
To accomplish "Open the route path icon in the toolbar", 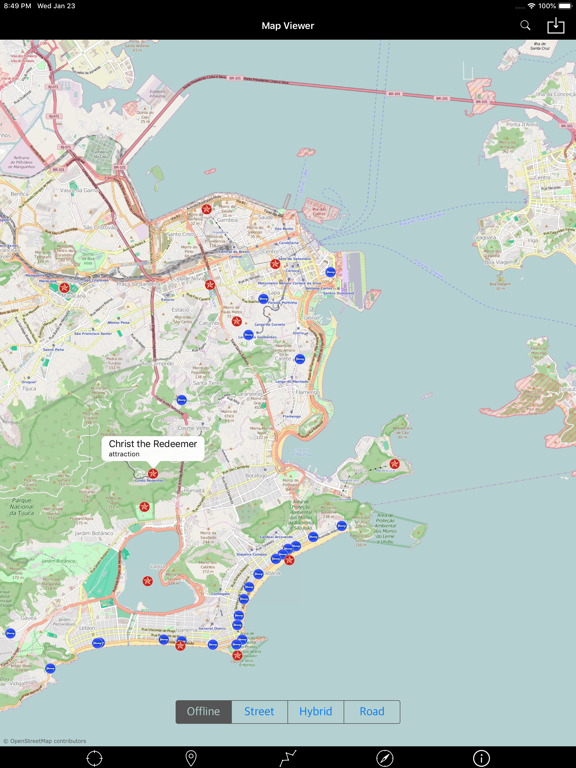I will coord(288,758).
